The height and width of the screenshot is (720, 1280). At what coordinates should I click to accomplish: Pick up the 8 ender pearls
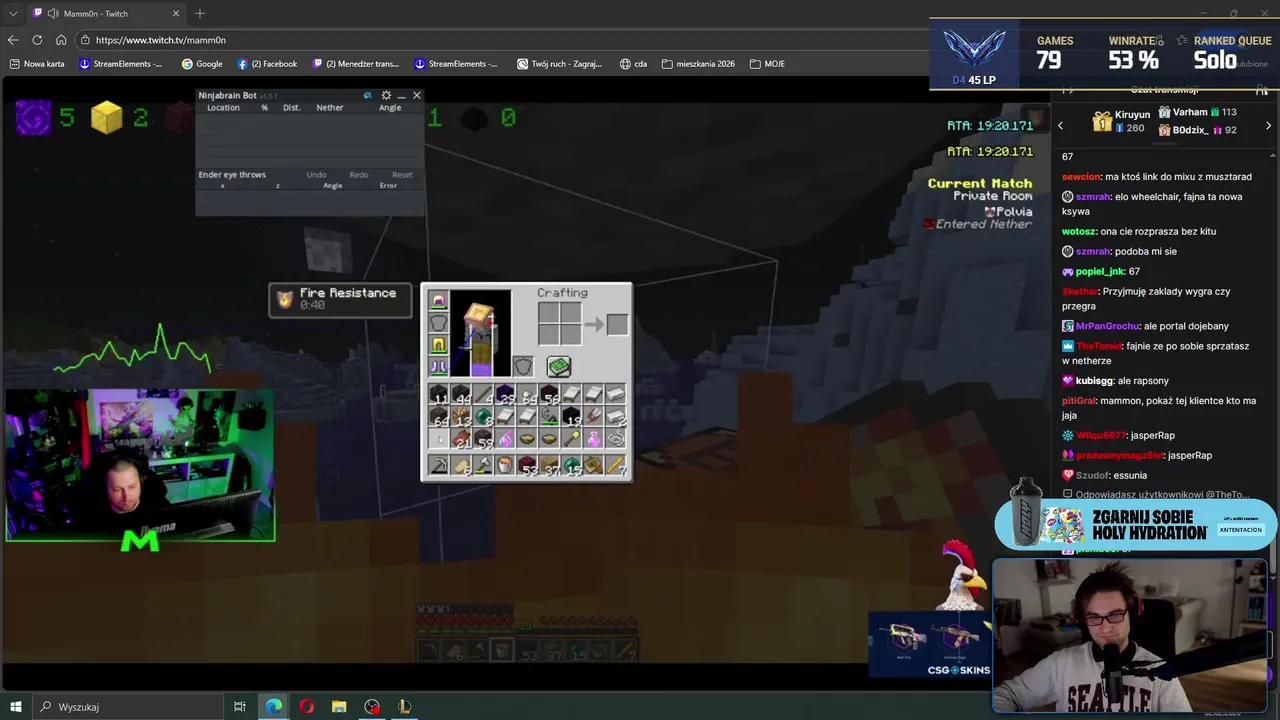click(x=483, y=417)
